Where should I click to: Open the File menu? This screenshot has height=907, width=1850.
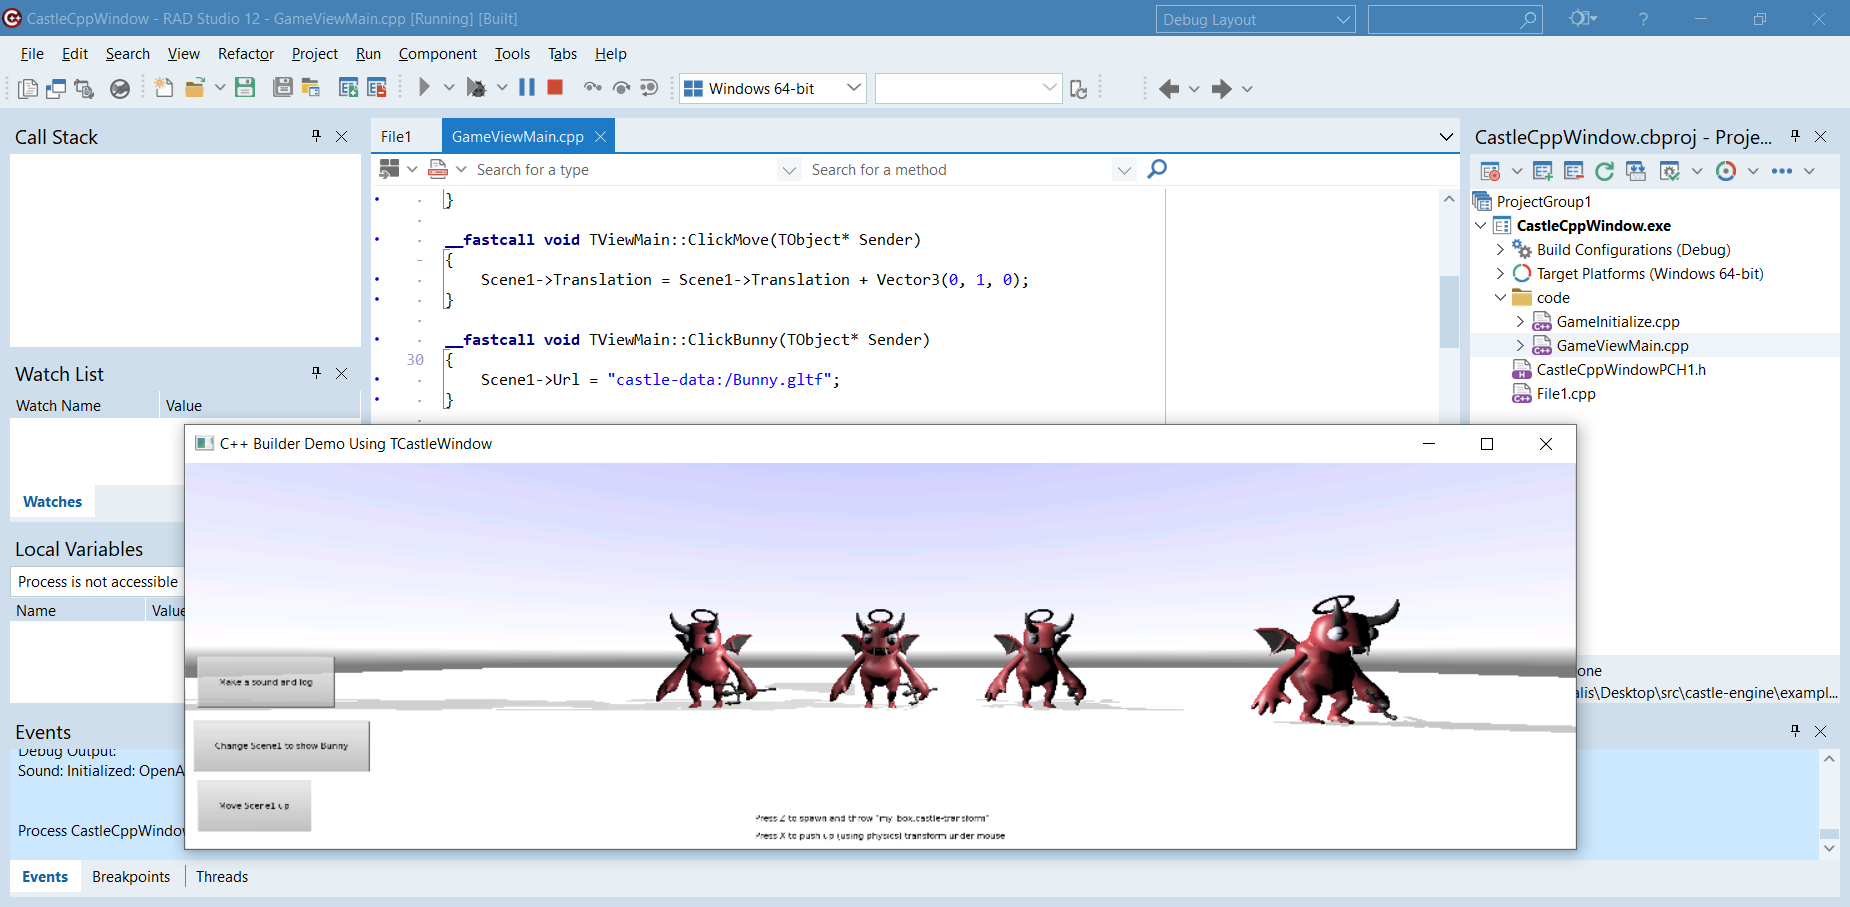click(x=32, y=54)
